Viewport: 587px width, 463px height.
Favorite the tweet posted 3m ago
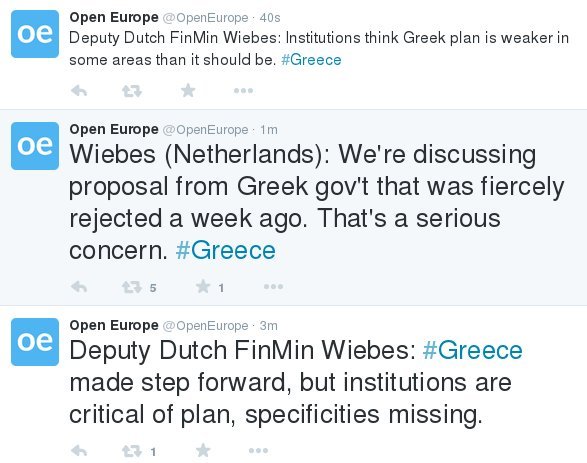point(203,450)
